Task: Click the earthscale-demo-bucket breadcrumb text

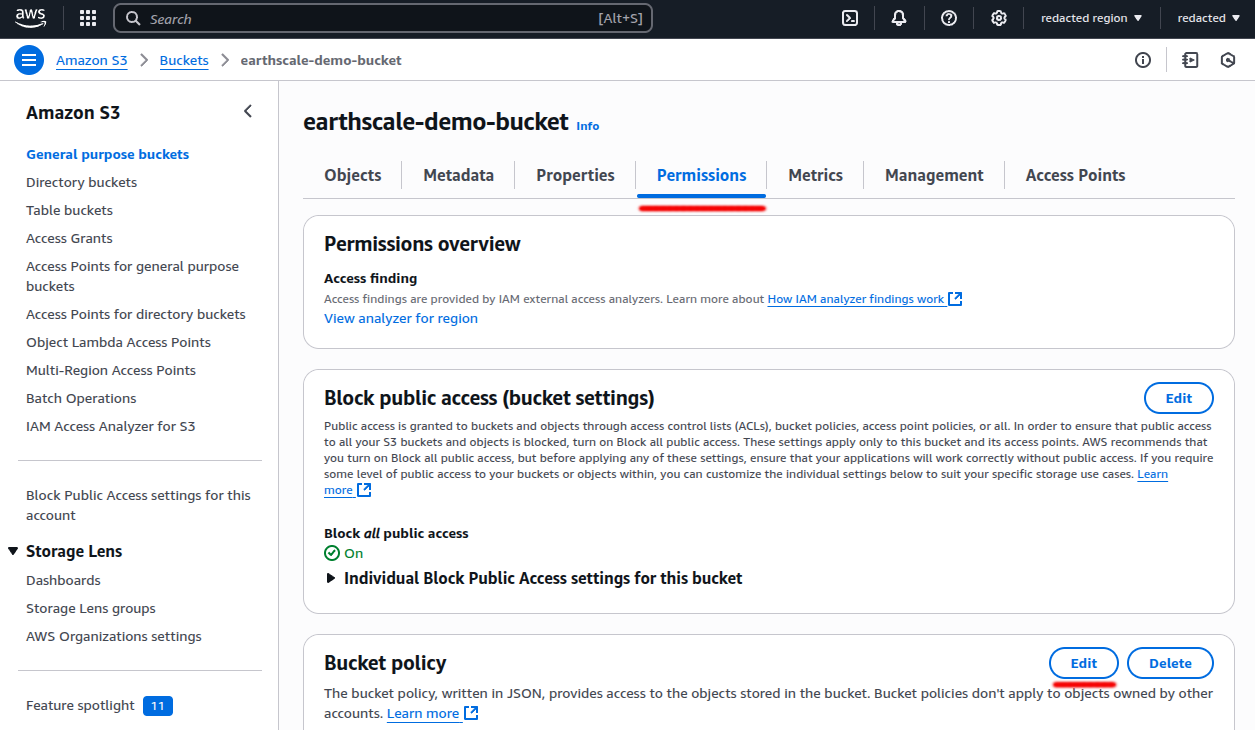Action: coord(321,60)
